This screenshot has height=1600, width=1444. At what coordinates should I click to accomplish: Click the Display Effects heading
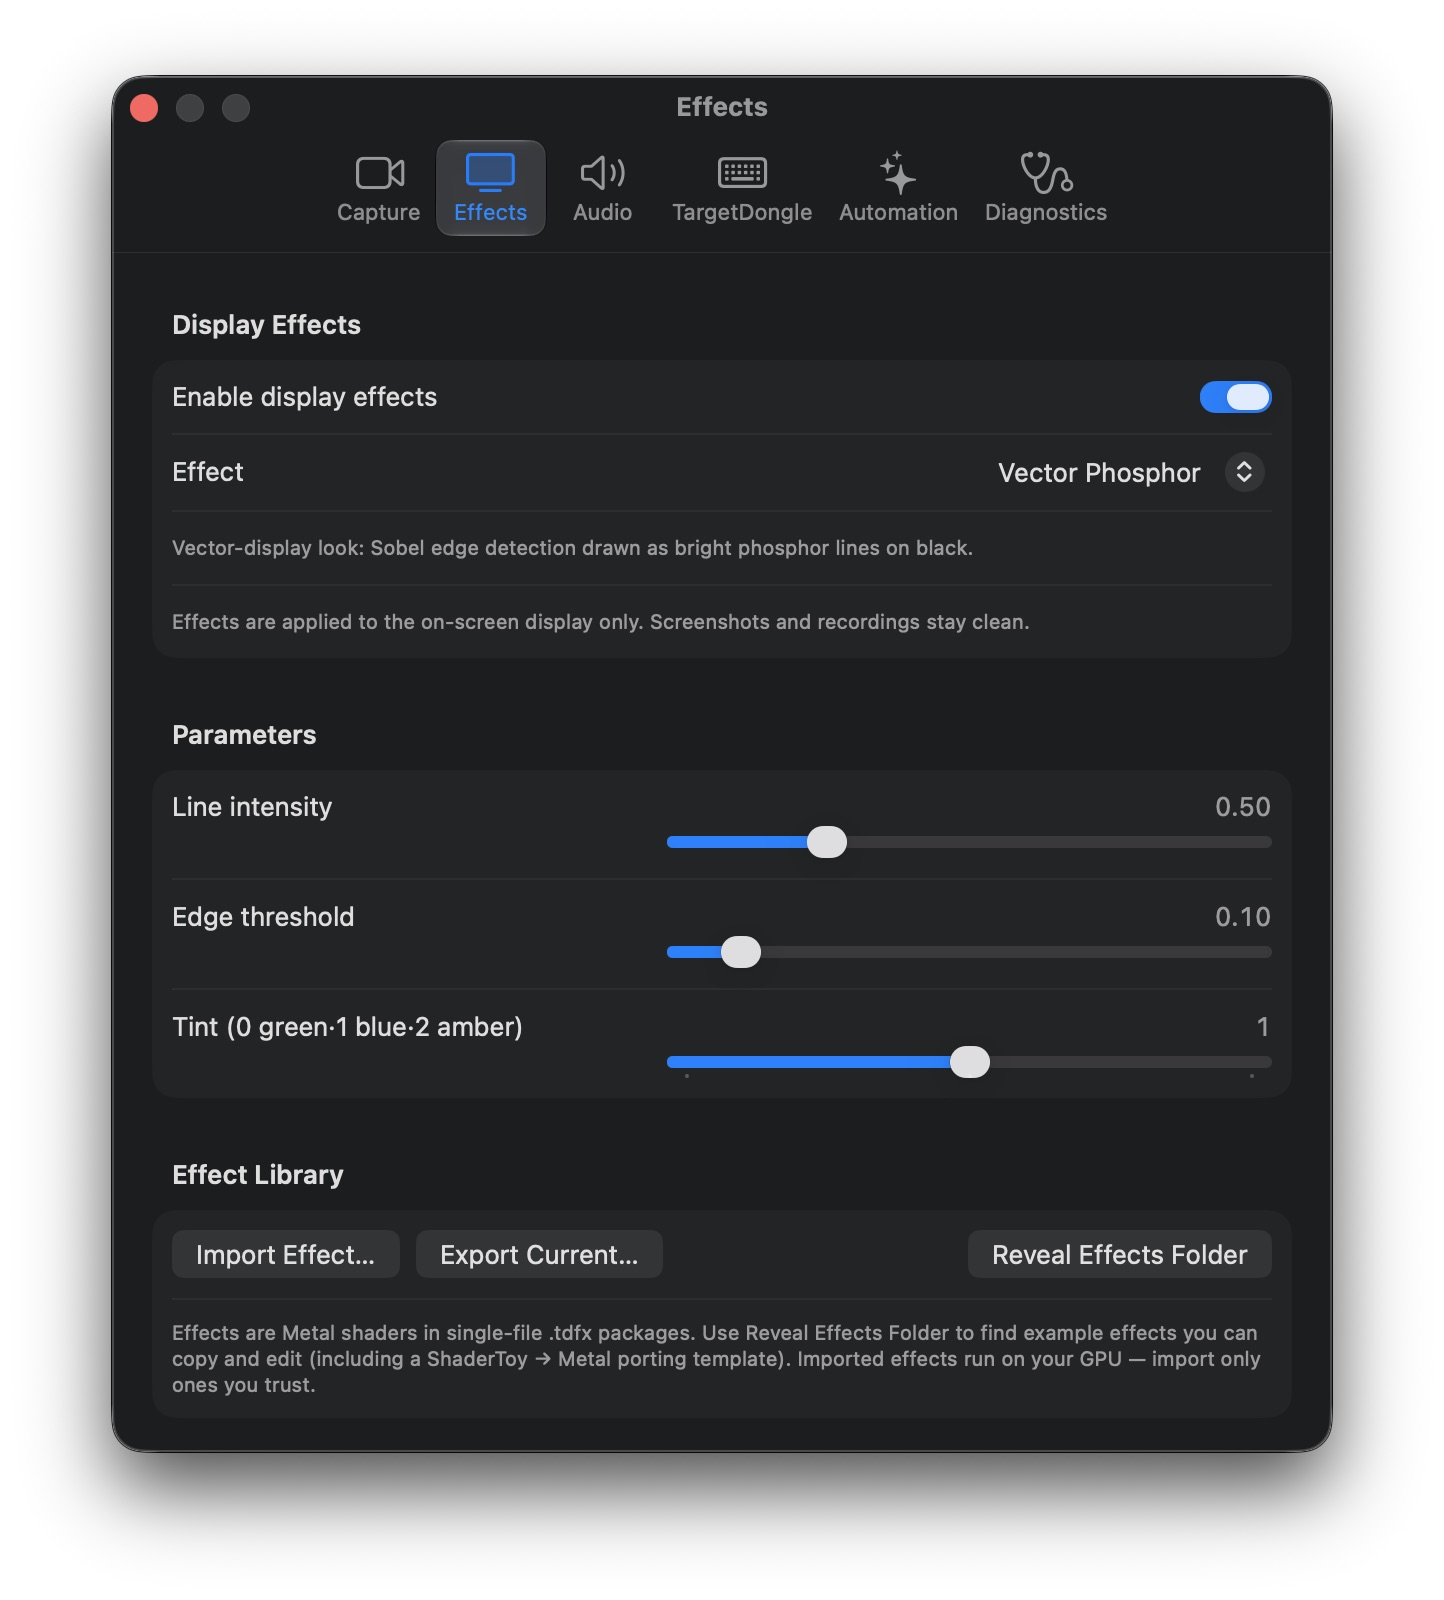pos(266,325)
